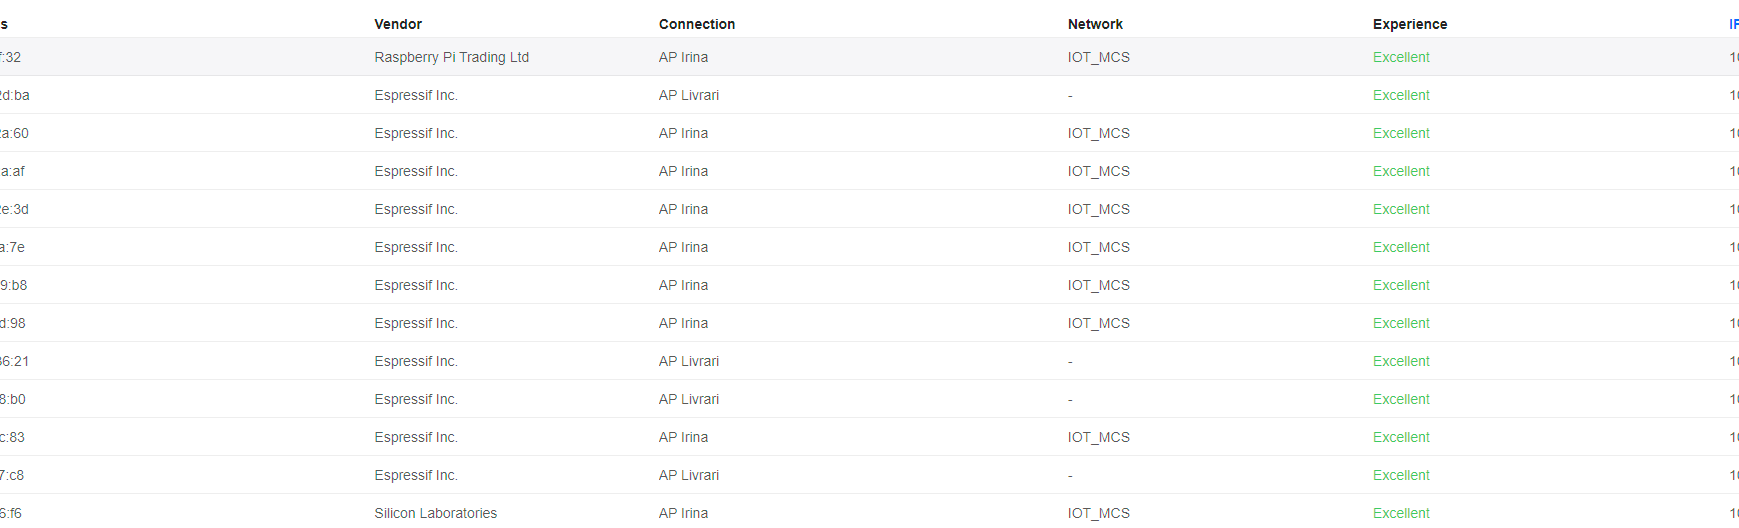
Task: Open the client with MAC ending 8:b0
Action: coord(13,399)
